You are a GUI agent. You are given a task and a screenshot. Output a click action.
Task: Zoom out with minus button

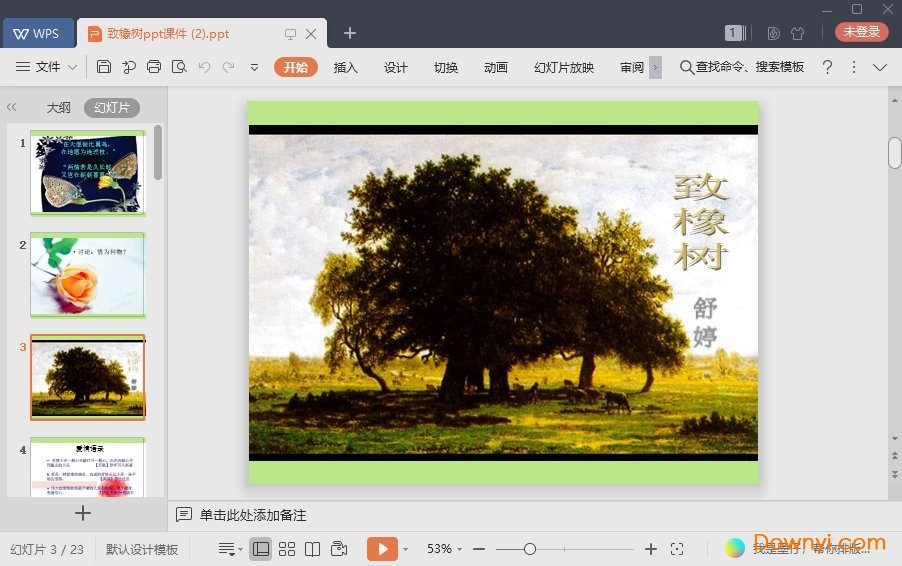click(479, 549)
